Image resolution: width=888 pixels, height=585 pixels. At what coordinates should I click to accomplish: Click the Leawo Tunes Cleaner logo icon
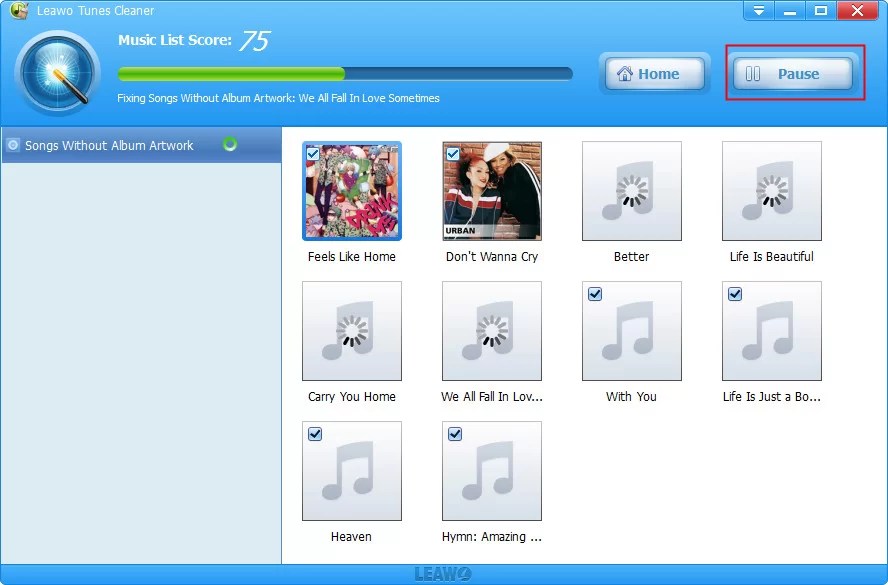pyautogui.click(x=18, y=11)
